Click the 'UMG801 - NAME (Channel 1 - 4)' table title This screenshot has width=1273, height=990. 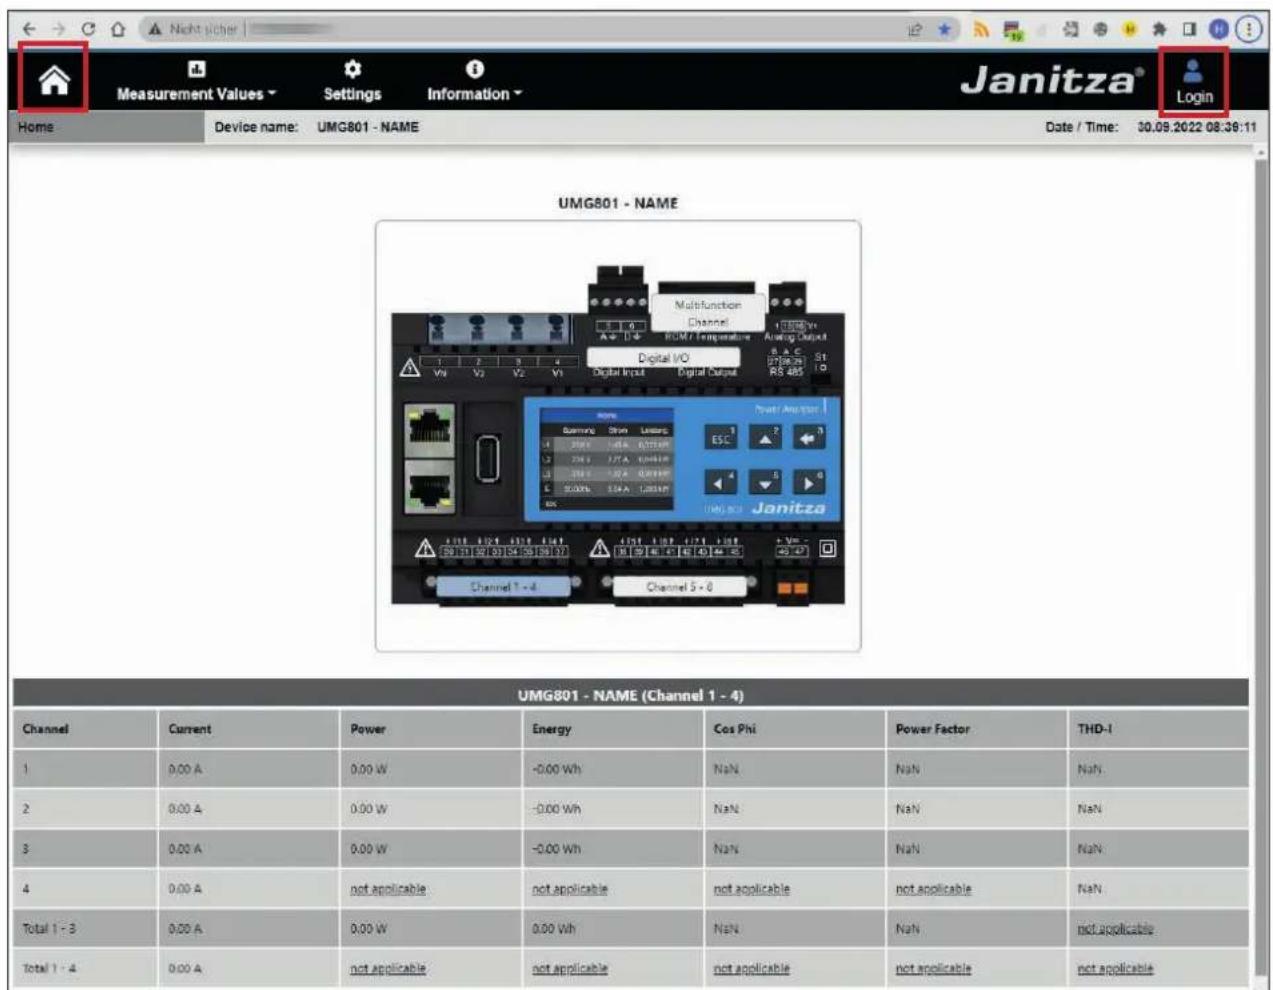tap(631, 695)
